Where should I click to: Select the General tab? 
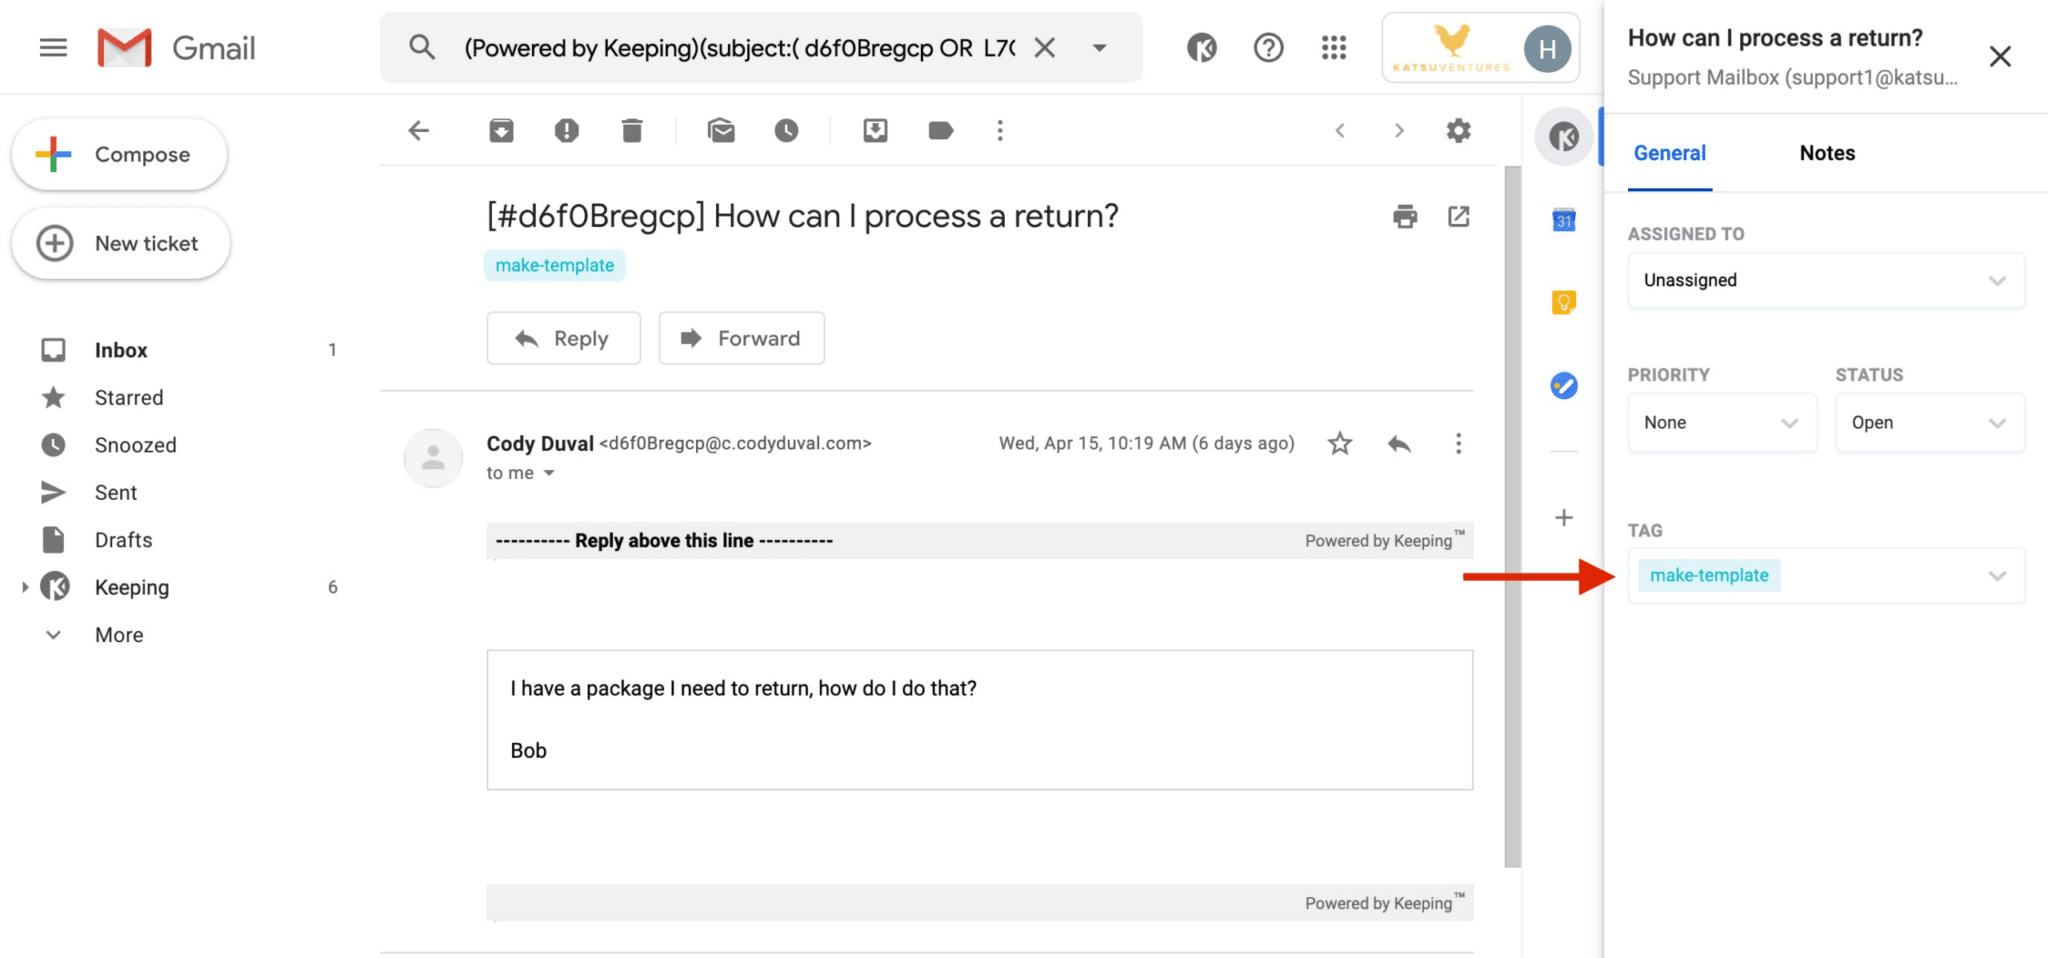coord(1669,153)
